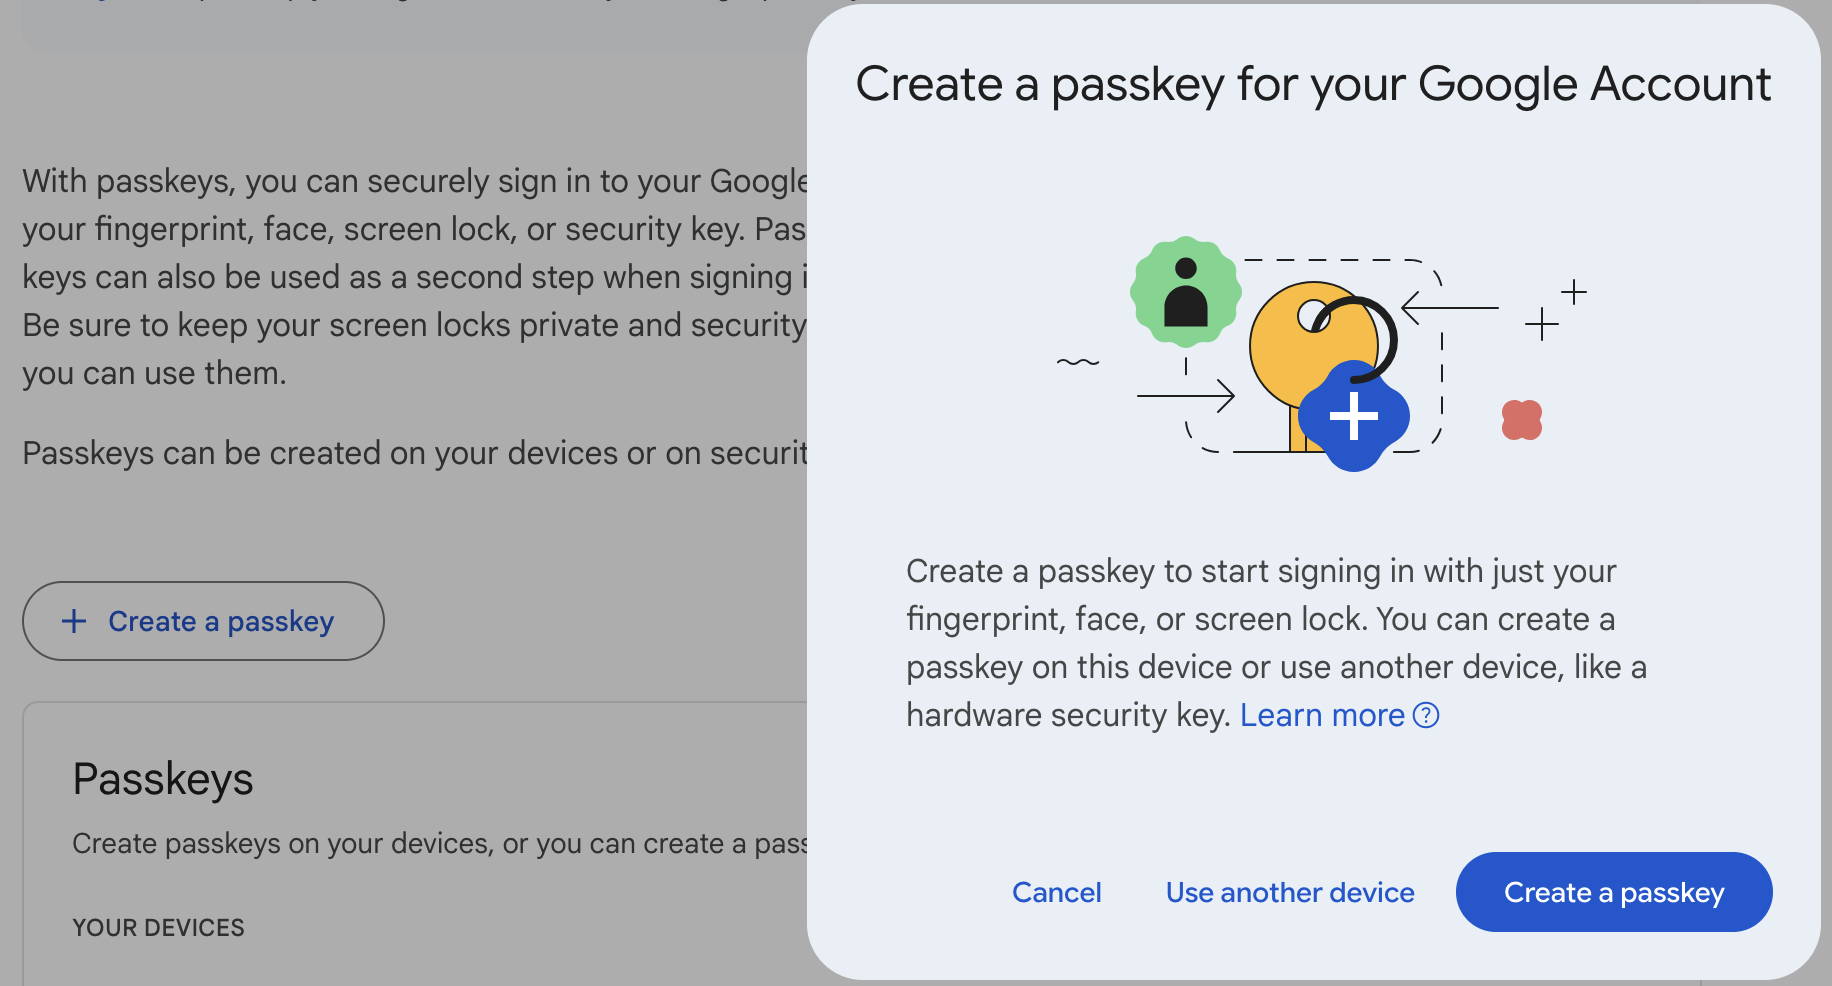1832x986 pixels.
Task: Click the Passkeys section heading
Action: (163, 779)
